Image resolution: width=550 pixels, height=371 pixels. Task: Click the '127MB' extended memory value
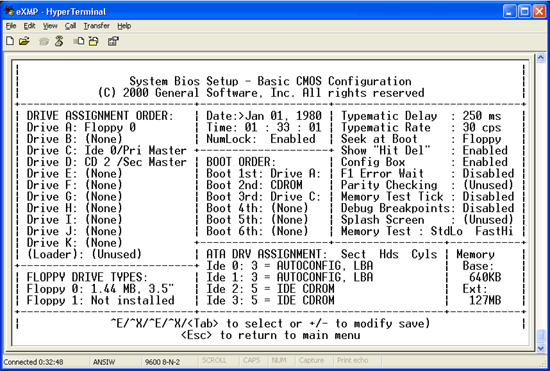point(485,301)
